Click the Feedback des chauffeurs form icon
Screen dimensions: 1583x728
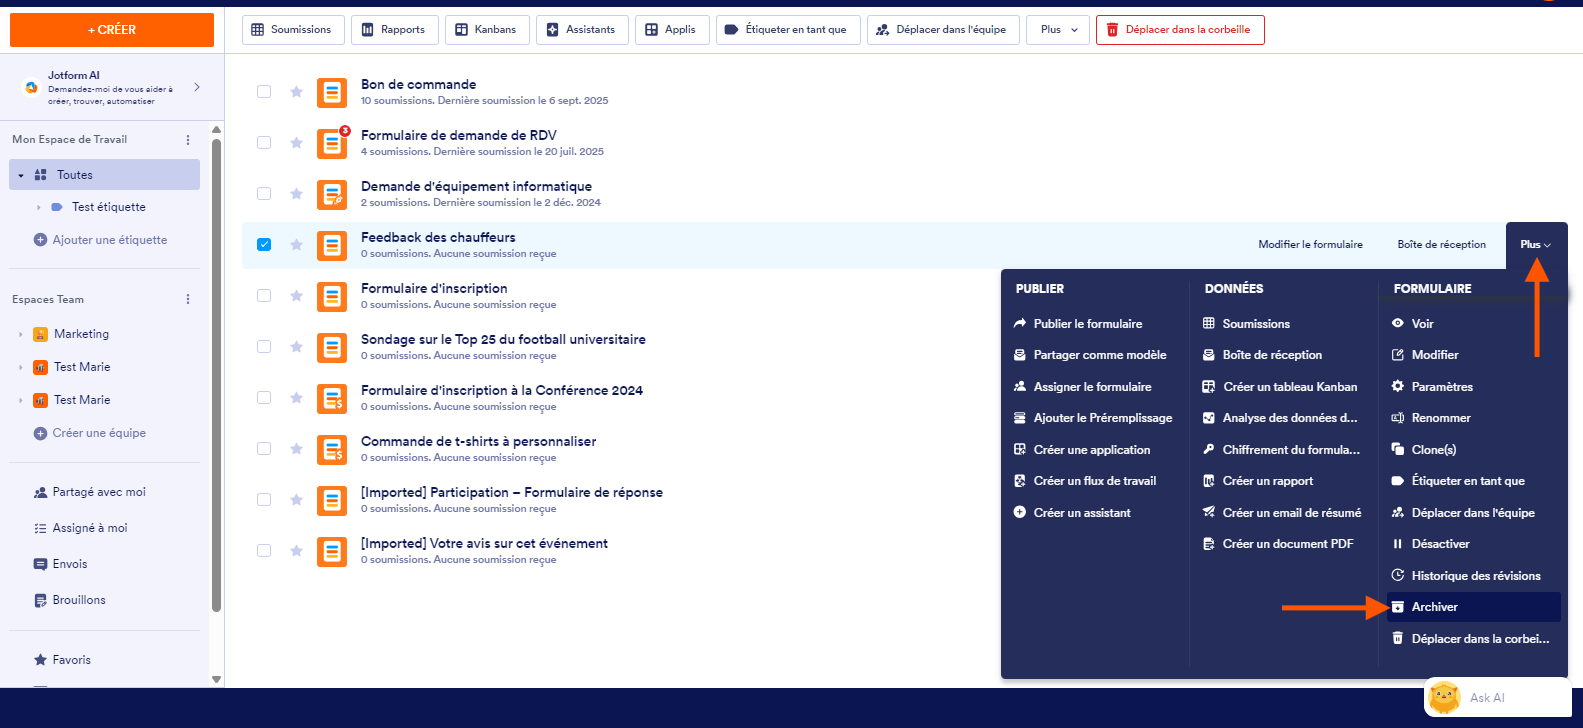click(x=332, y=245)
